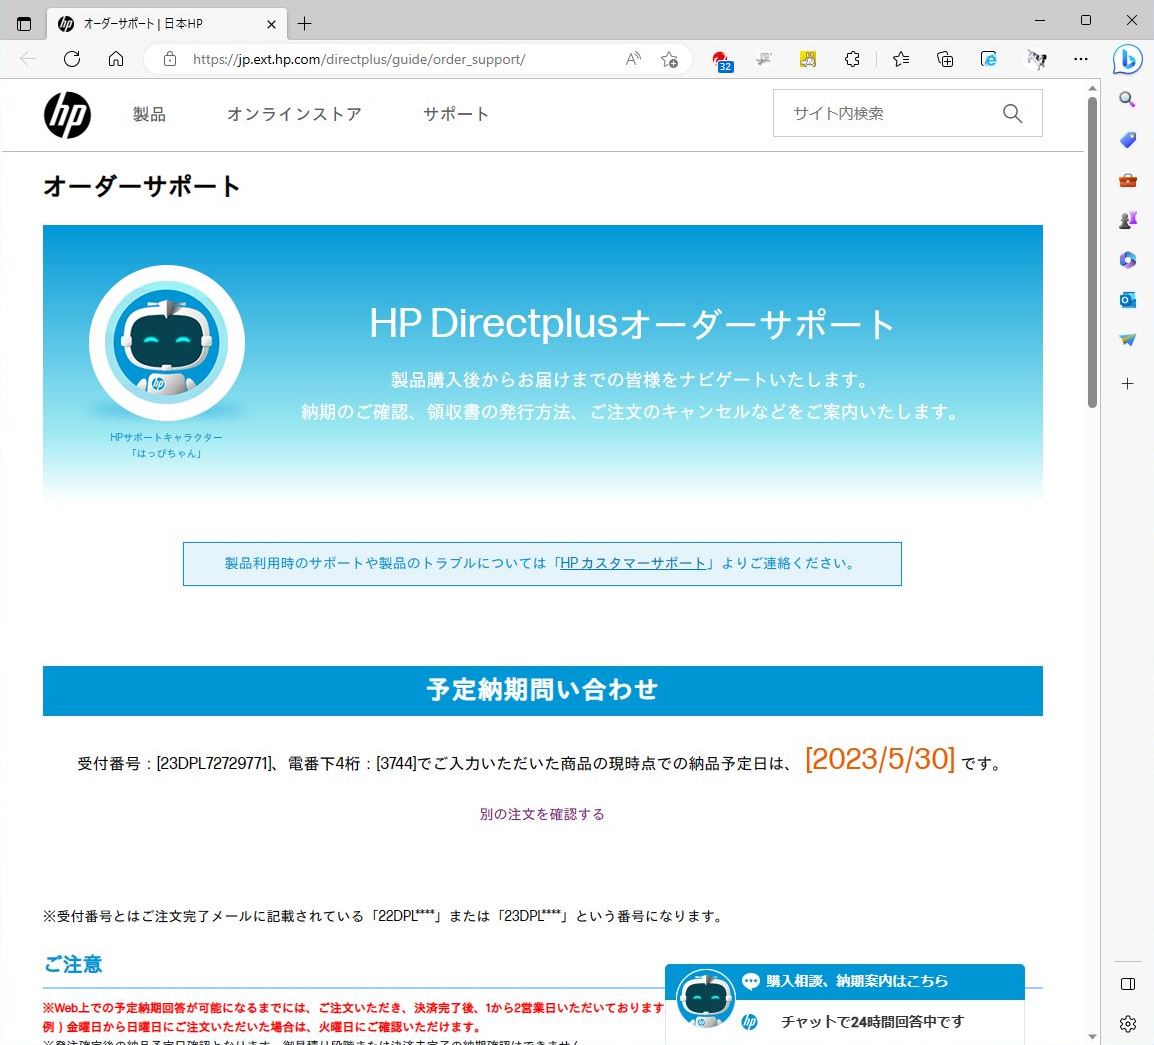Open sidebar Search icon
The width and height of the screenshot is (1154, 1045).
click(x=1128, y=99)
